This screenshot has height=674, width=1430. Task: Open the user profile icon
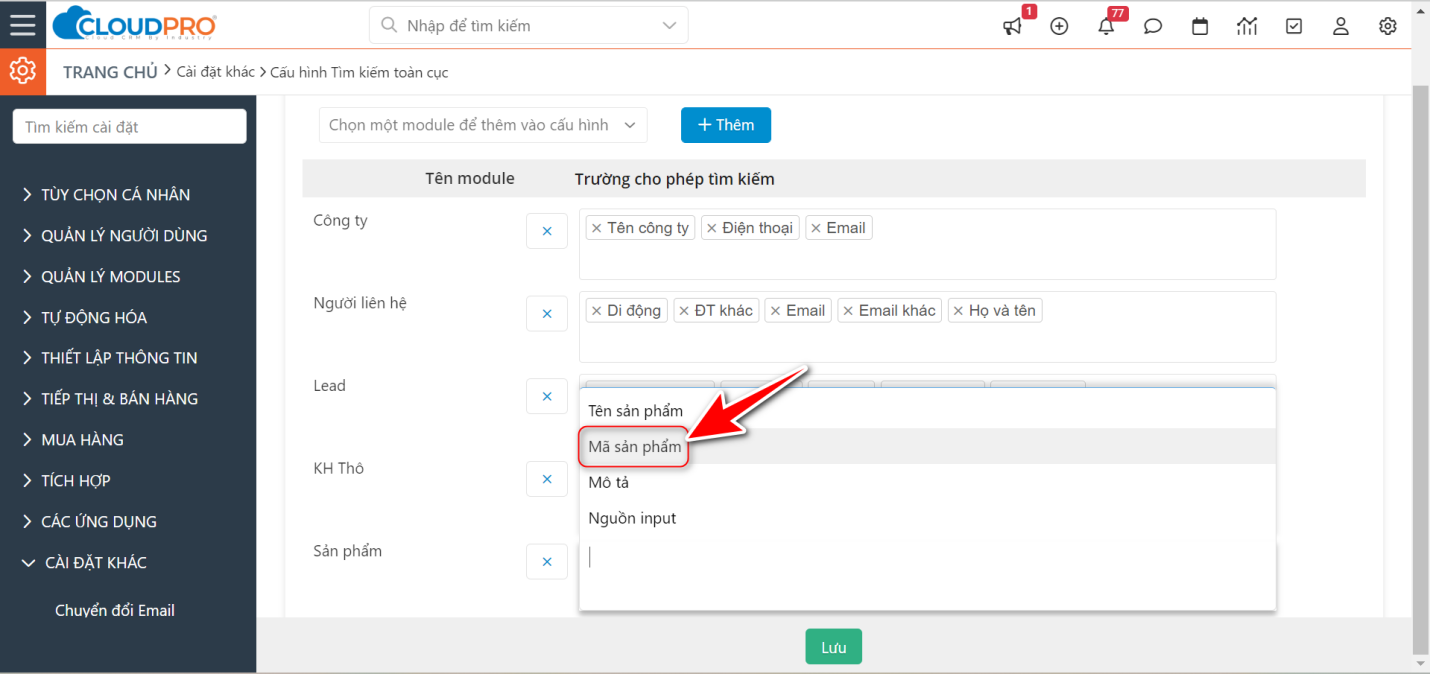[x=1341, y=26]
